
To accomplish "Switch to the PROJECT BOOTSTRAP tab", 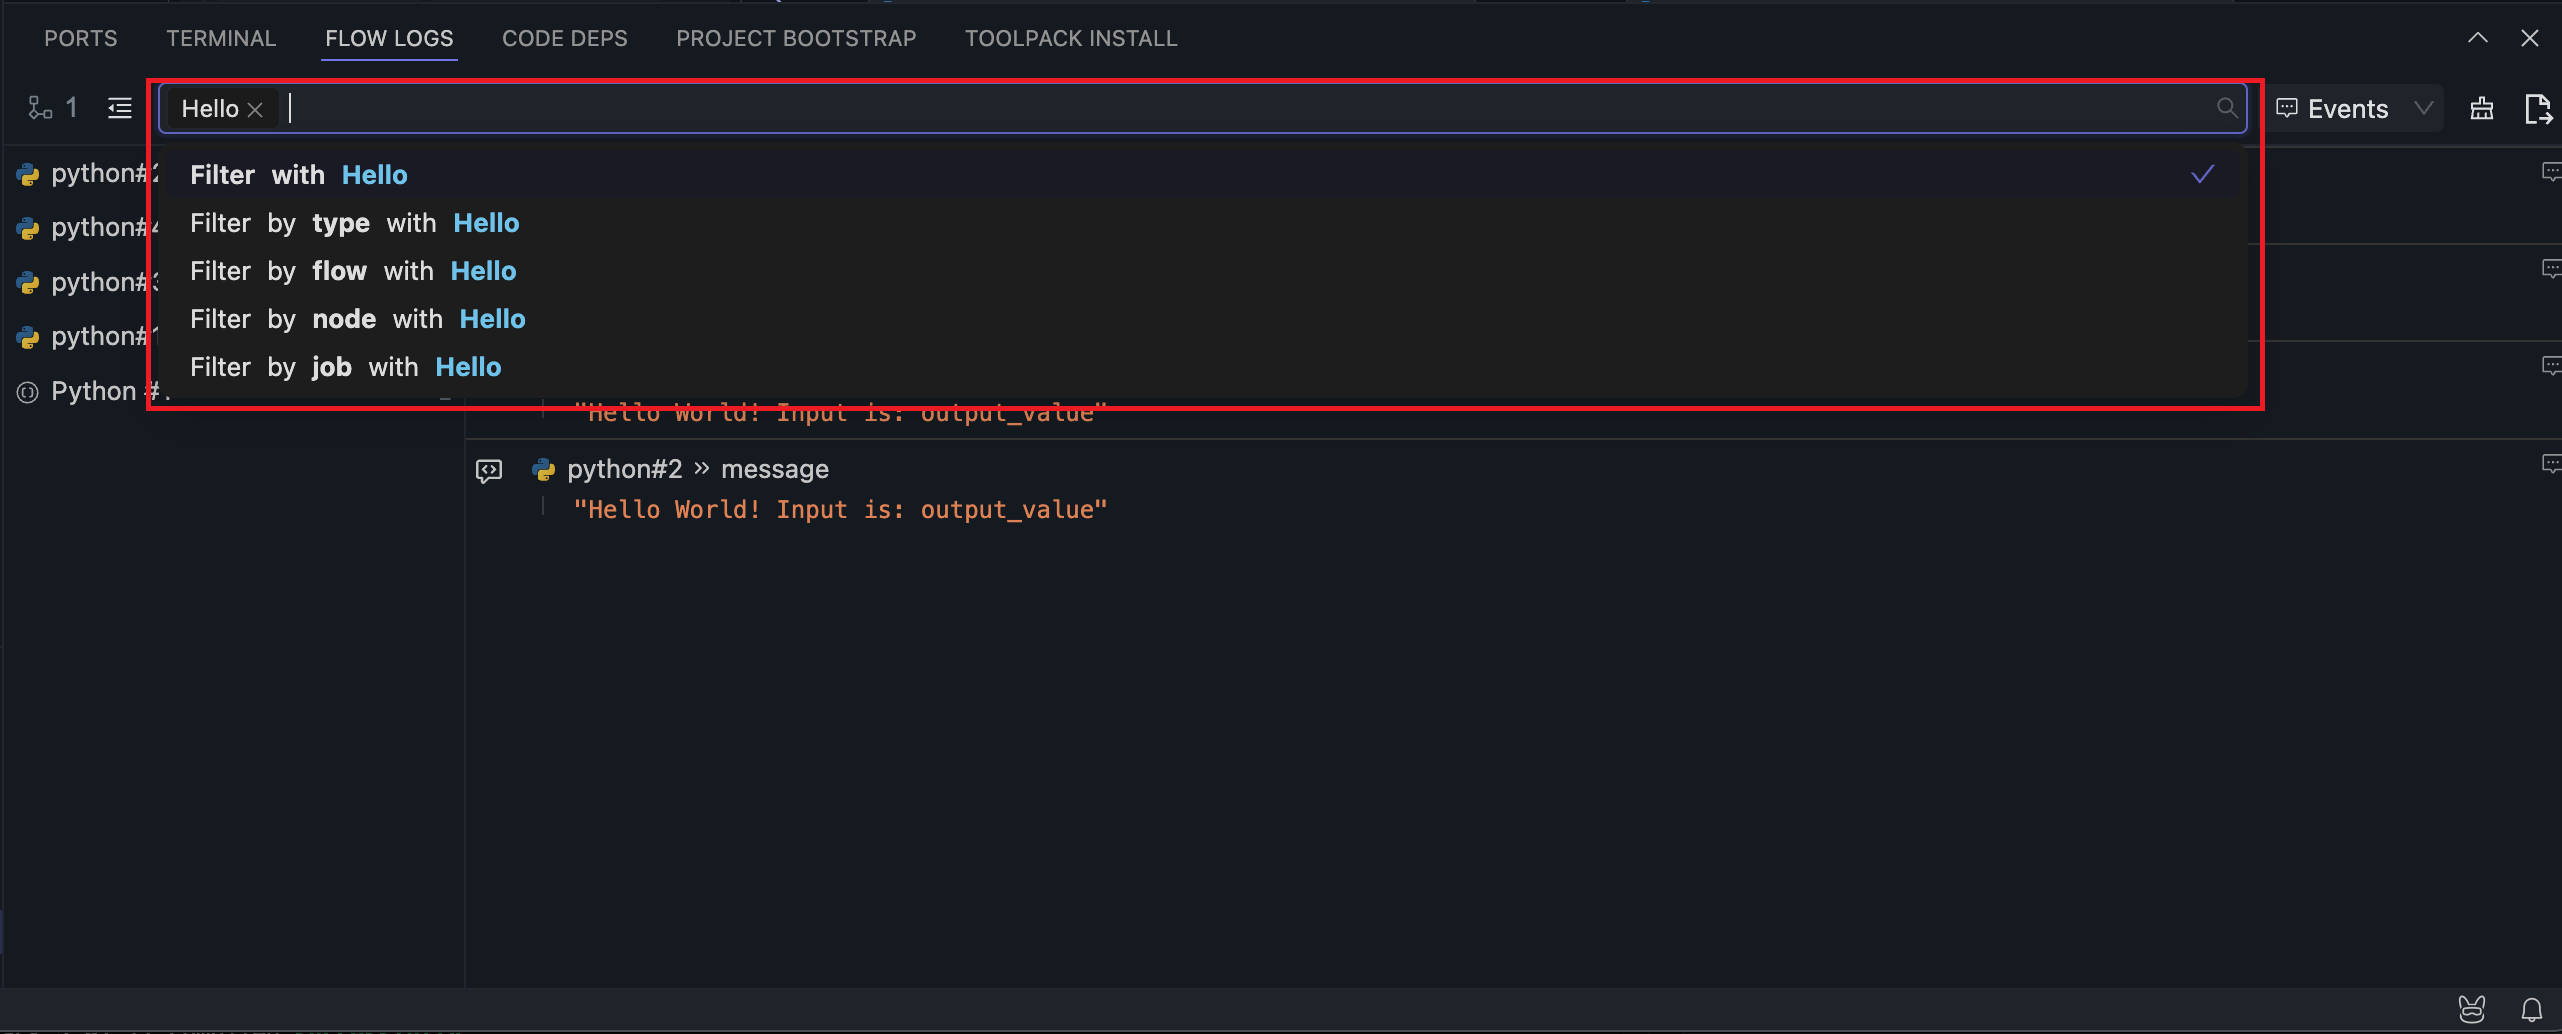I will 796,38.
